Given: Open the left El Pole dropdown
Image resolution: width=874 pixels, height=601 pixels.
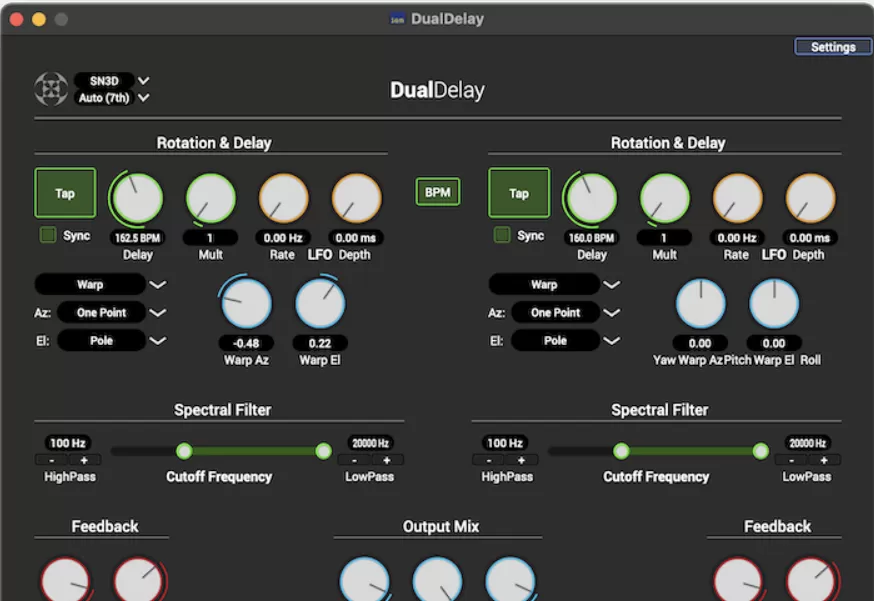Looking at the screenshot, I should (112, 340).
